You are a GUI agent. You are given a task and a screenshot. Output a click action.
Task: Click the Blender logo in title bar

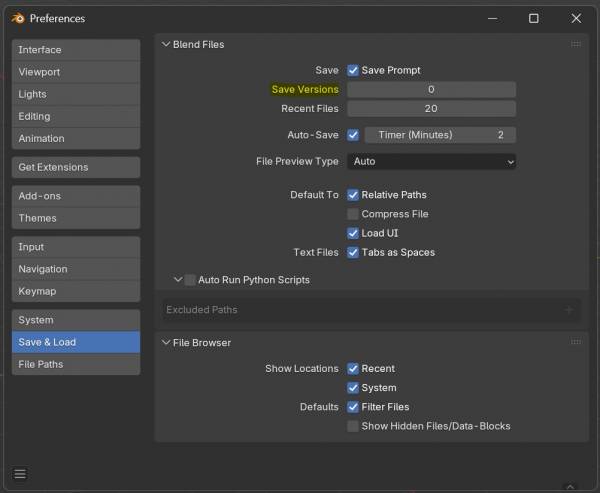pyautogui.click(x=16, y=18)
